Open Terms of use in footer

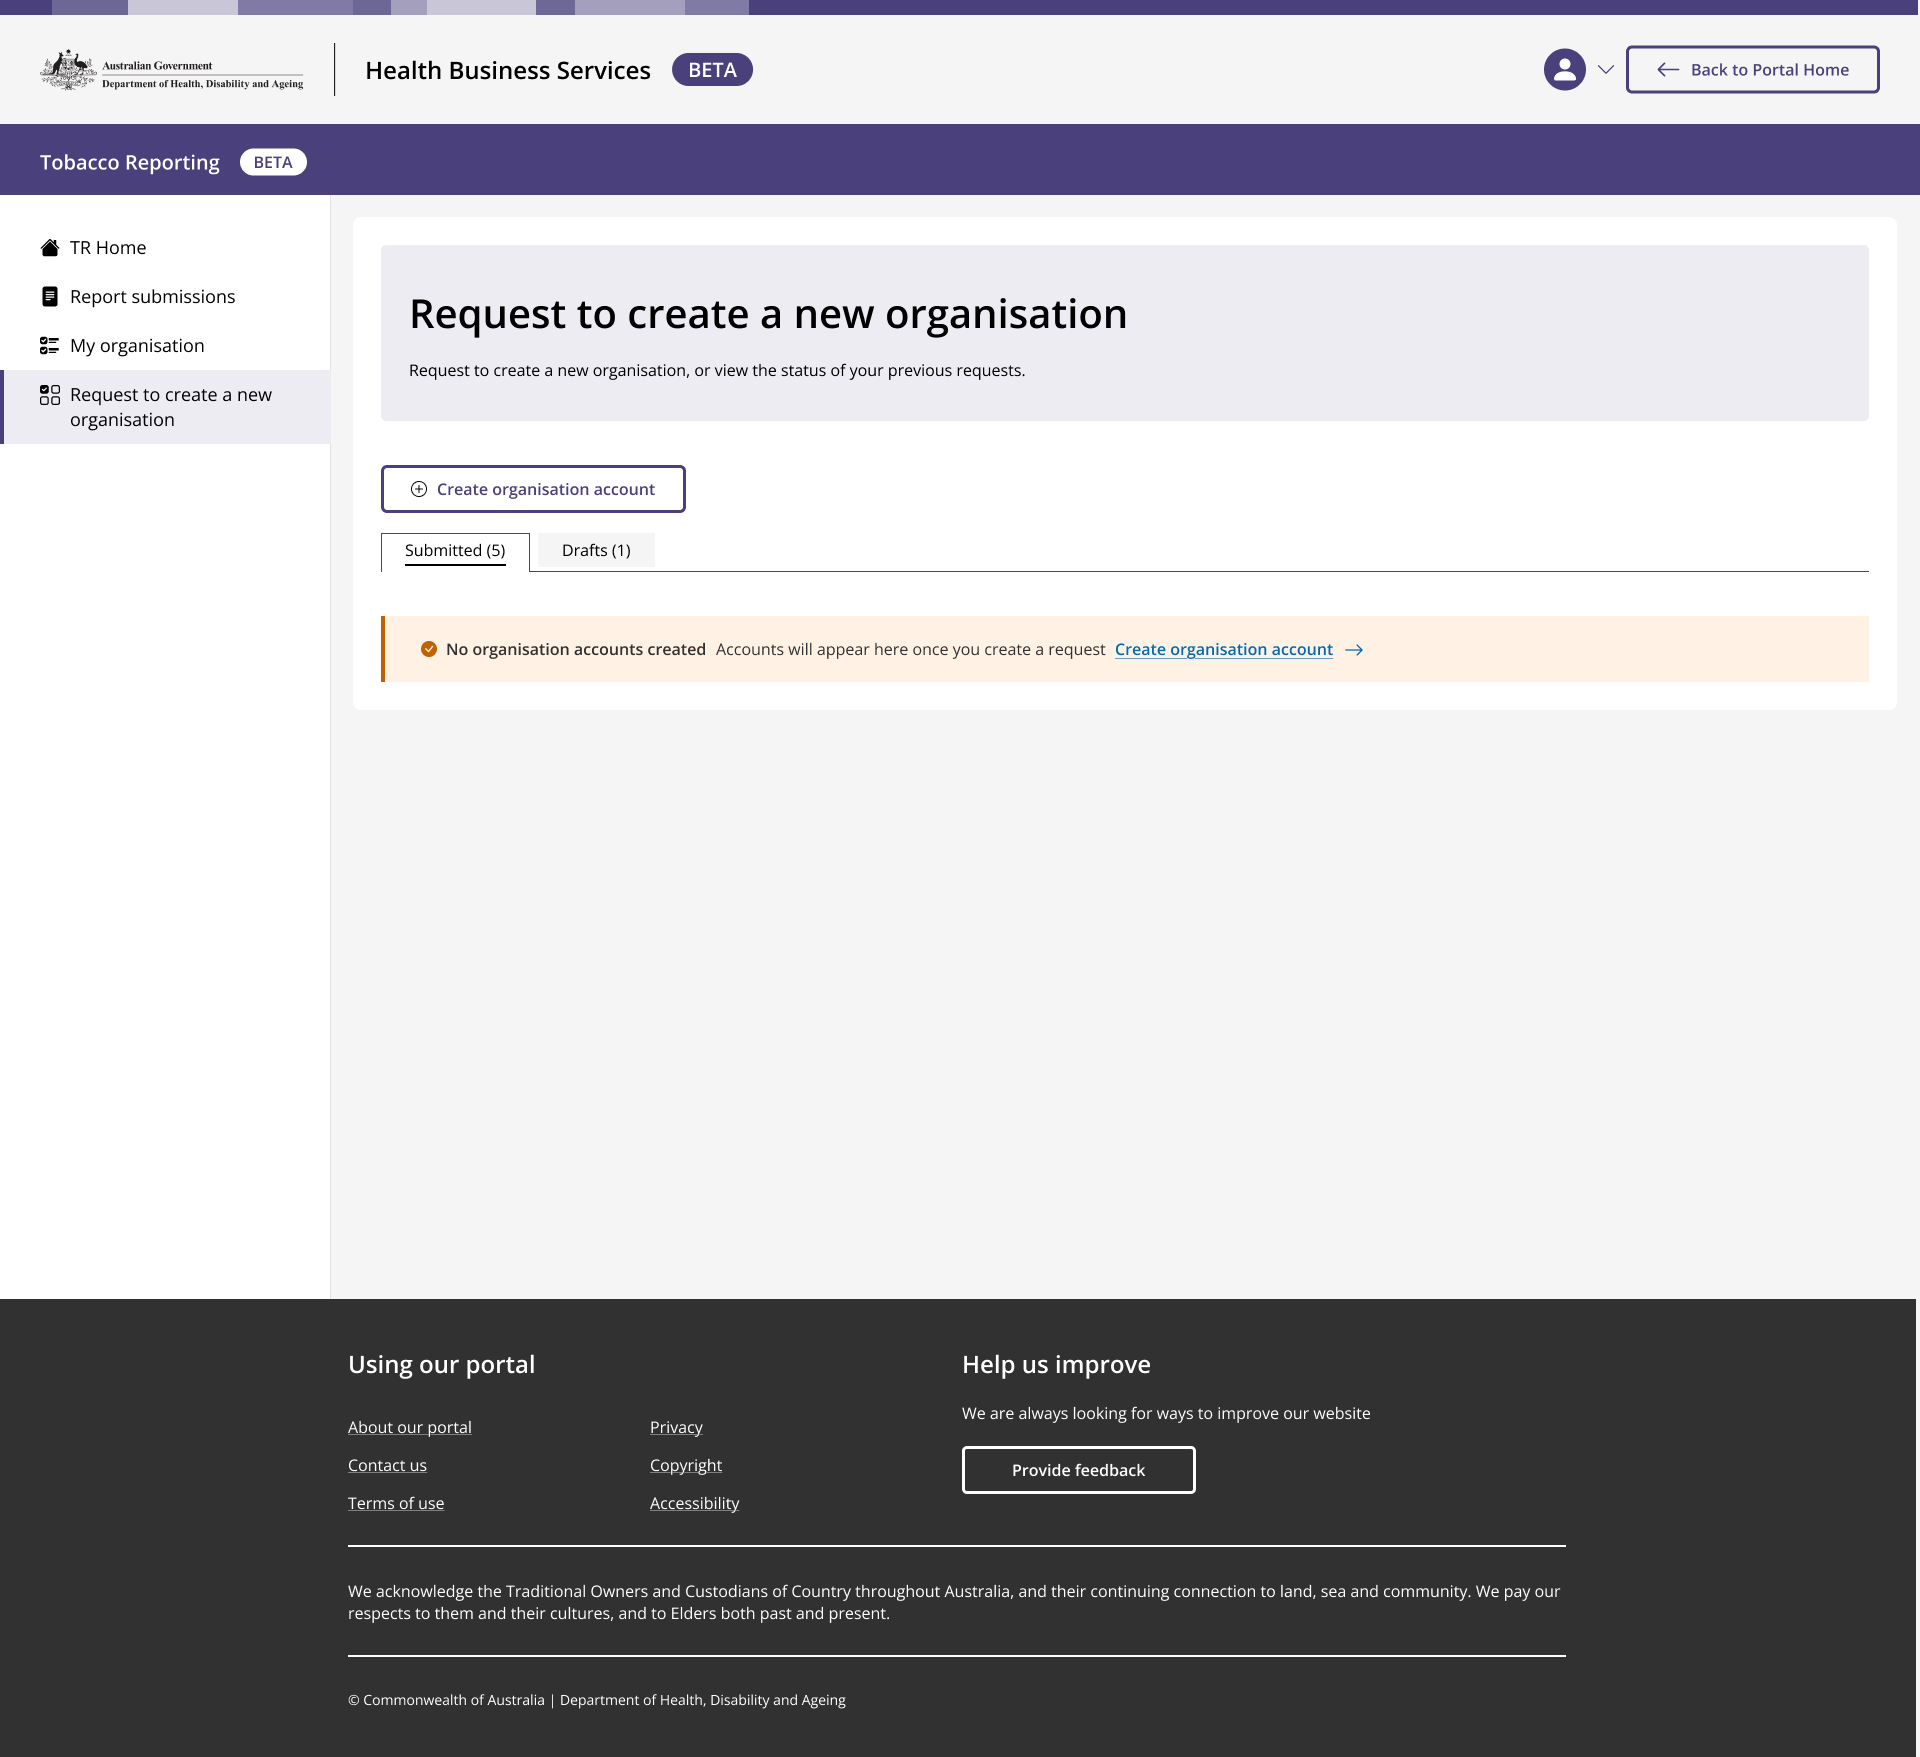(396, 1503)
